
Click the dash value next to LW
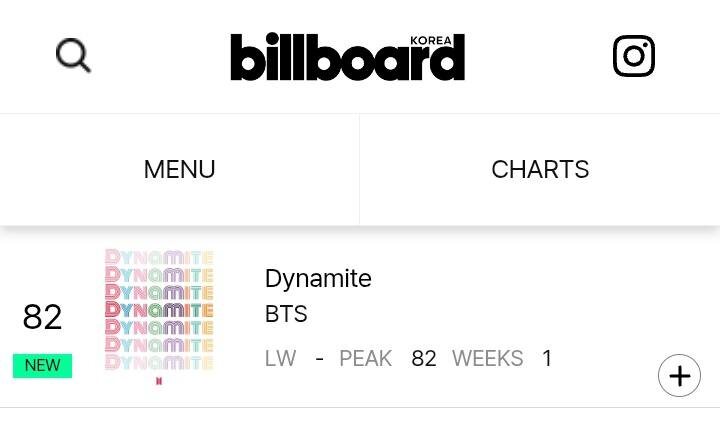click(x=320, y=358)
